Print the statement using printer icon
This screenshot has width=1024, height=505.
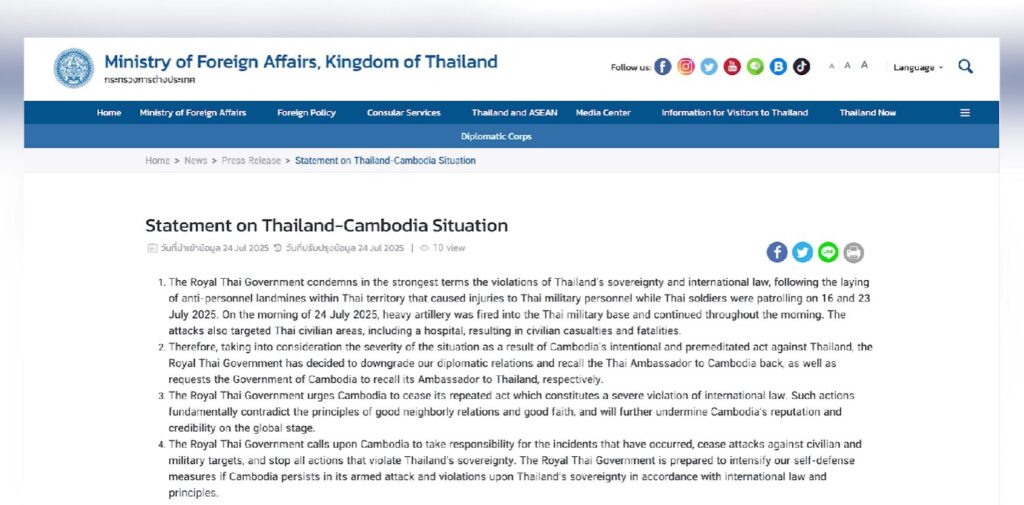[853, 252]
